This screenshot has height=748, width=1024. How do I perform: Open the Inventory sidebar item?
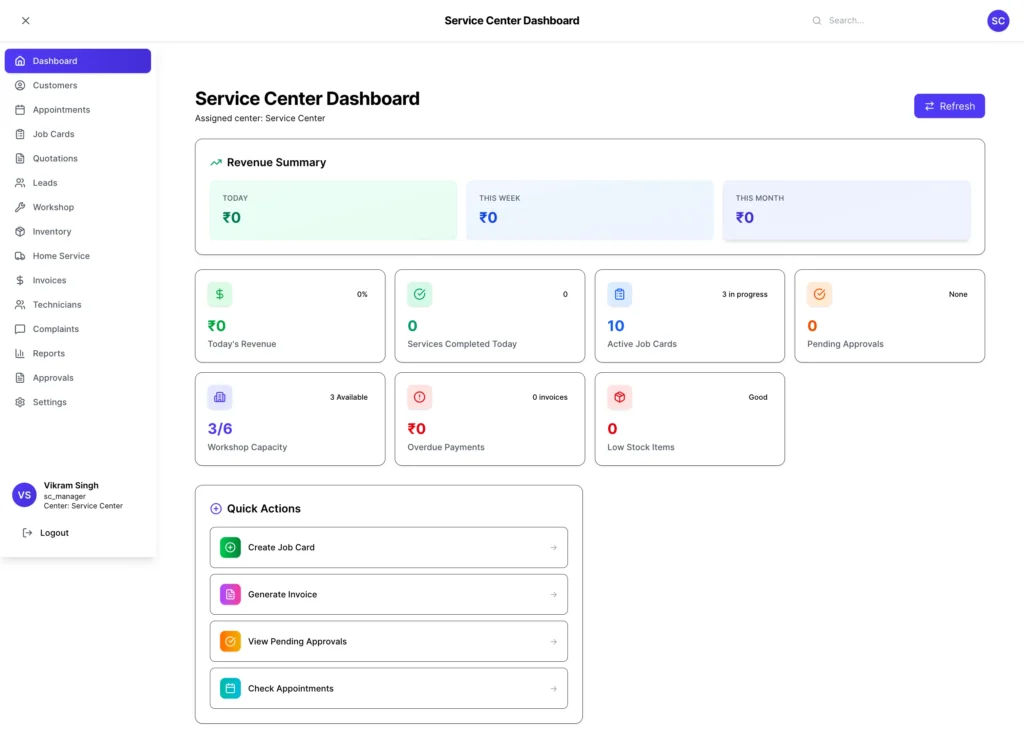(52, 231)
